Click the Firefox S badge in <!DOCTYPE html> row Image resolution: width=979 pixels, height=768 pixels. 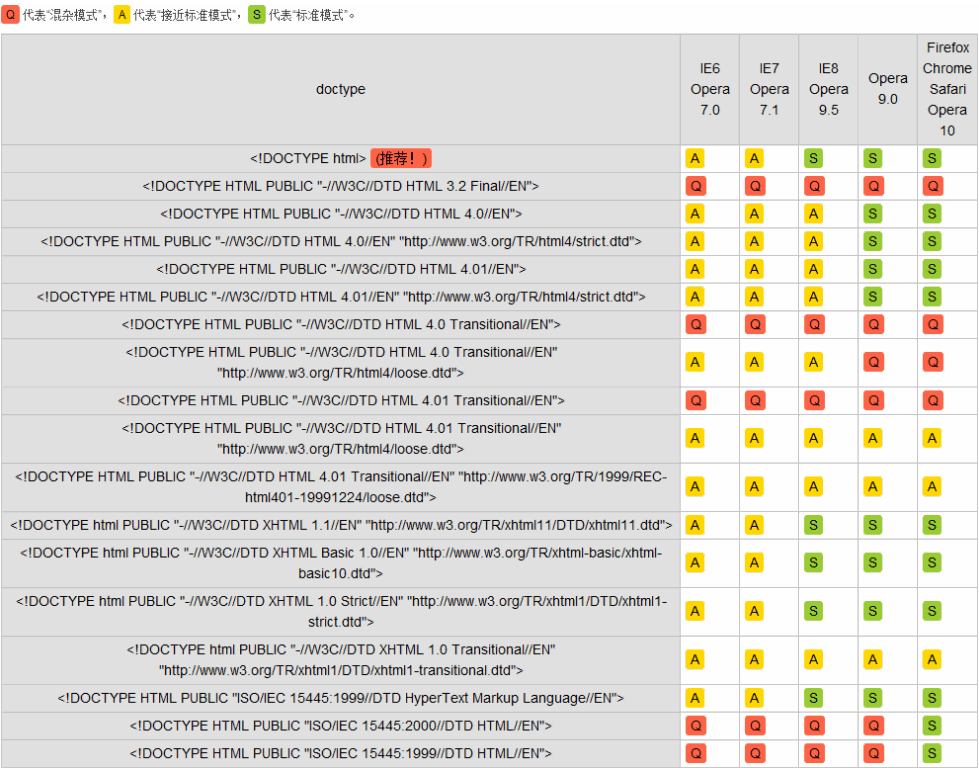[x=932, y=159]
